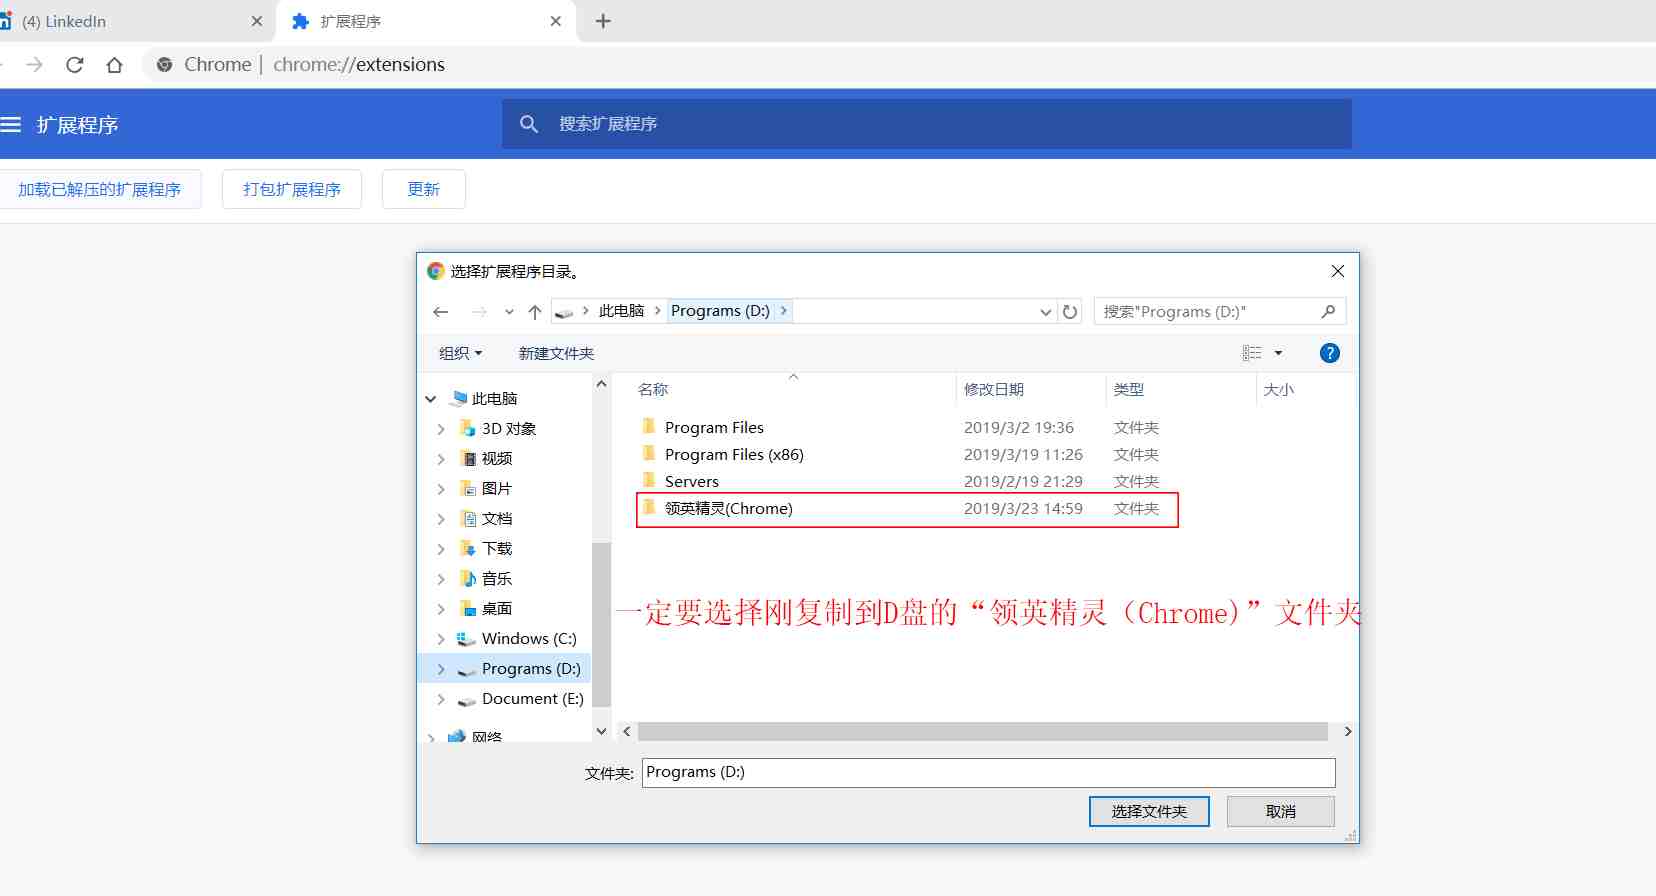The image size is (1656, 896).
Task: Sort by 大小 column header
Action: 1279,389
